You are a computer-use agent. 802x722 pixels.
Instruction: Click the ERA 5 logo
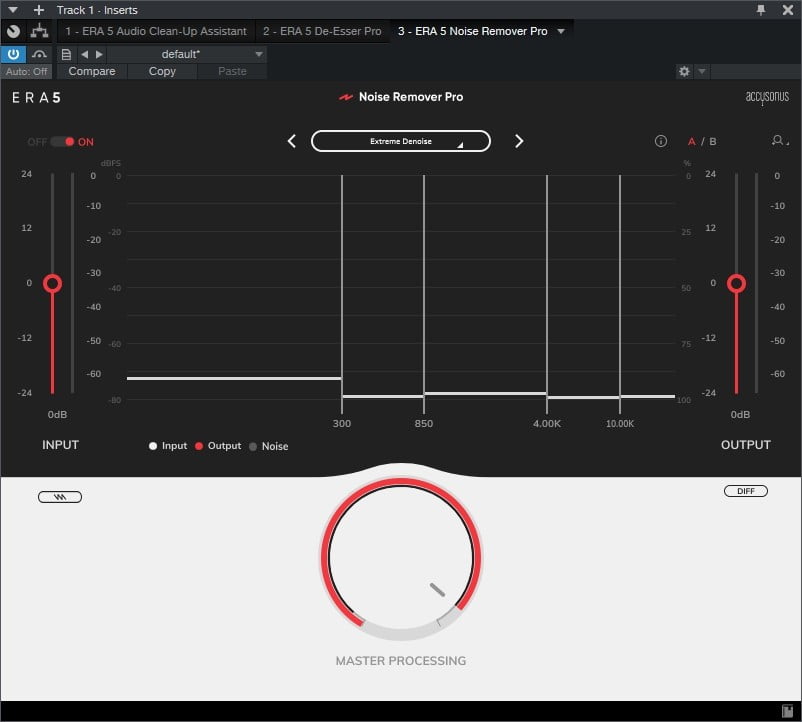point(36,98)
